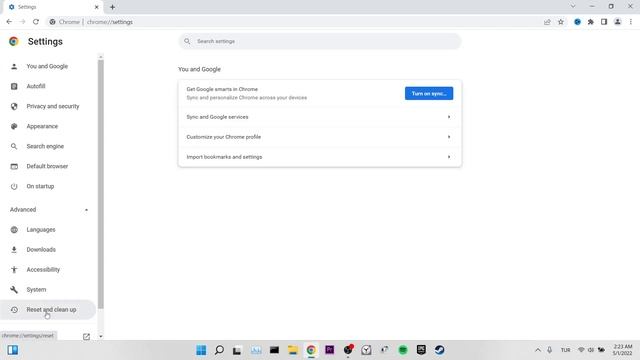Collapse the Advanced section
Viewport: 640px width, 360px height.
(48, 210)
